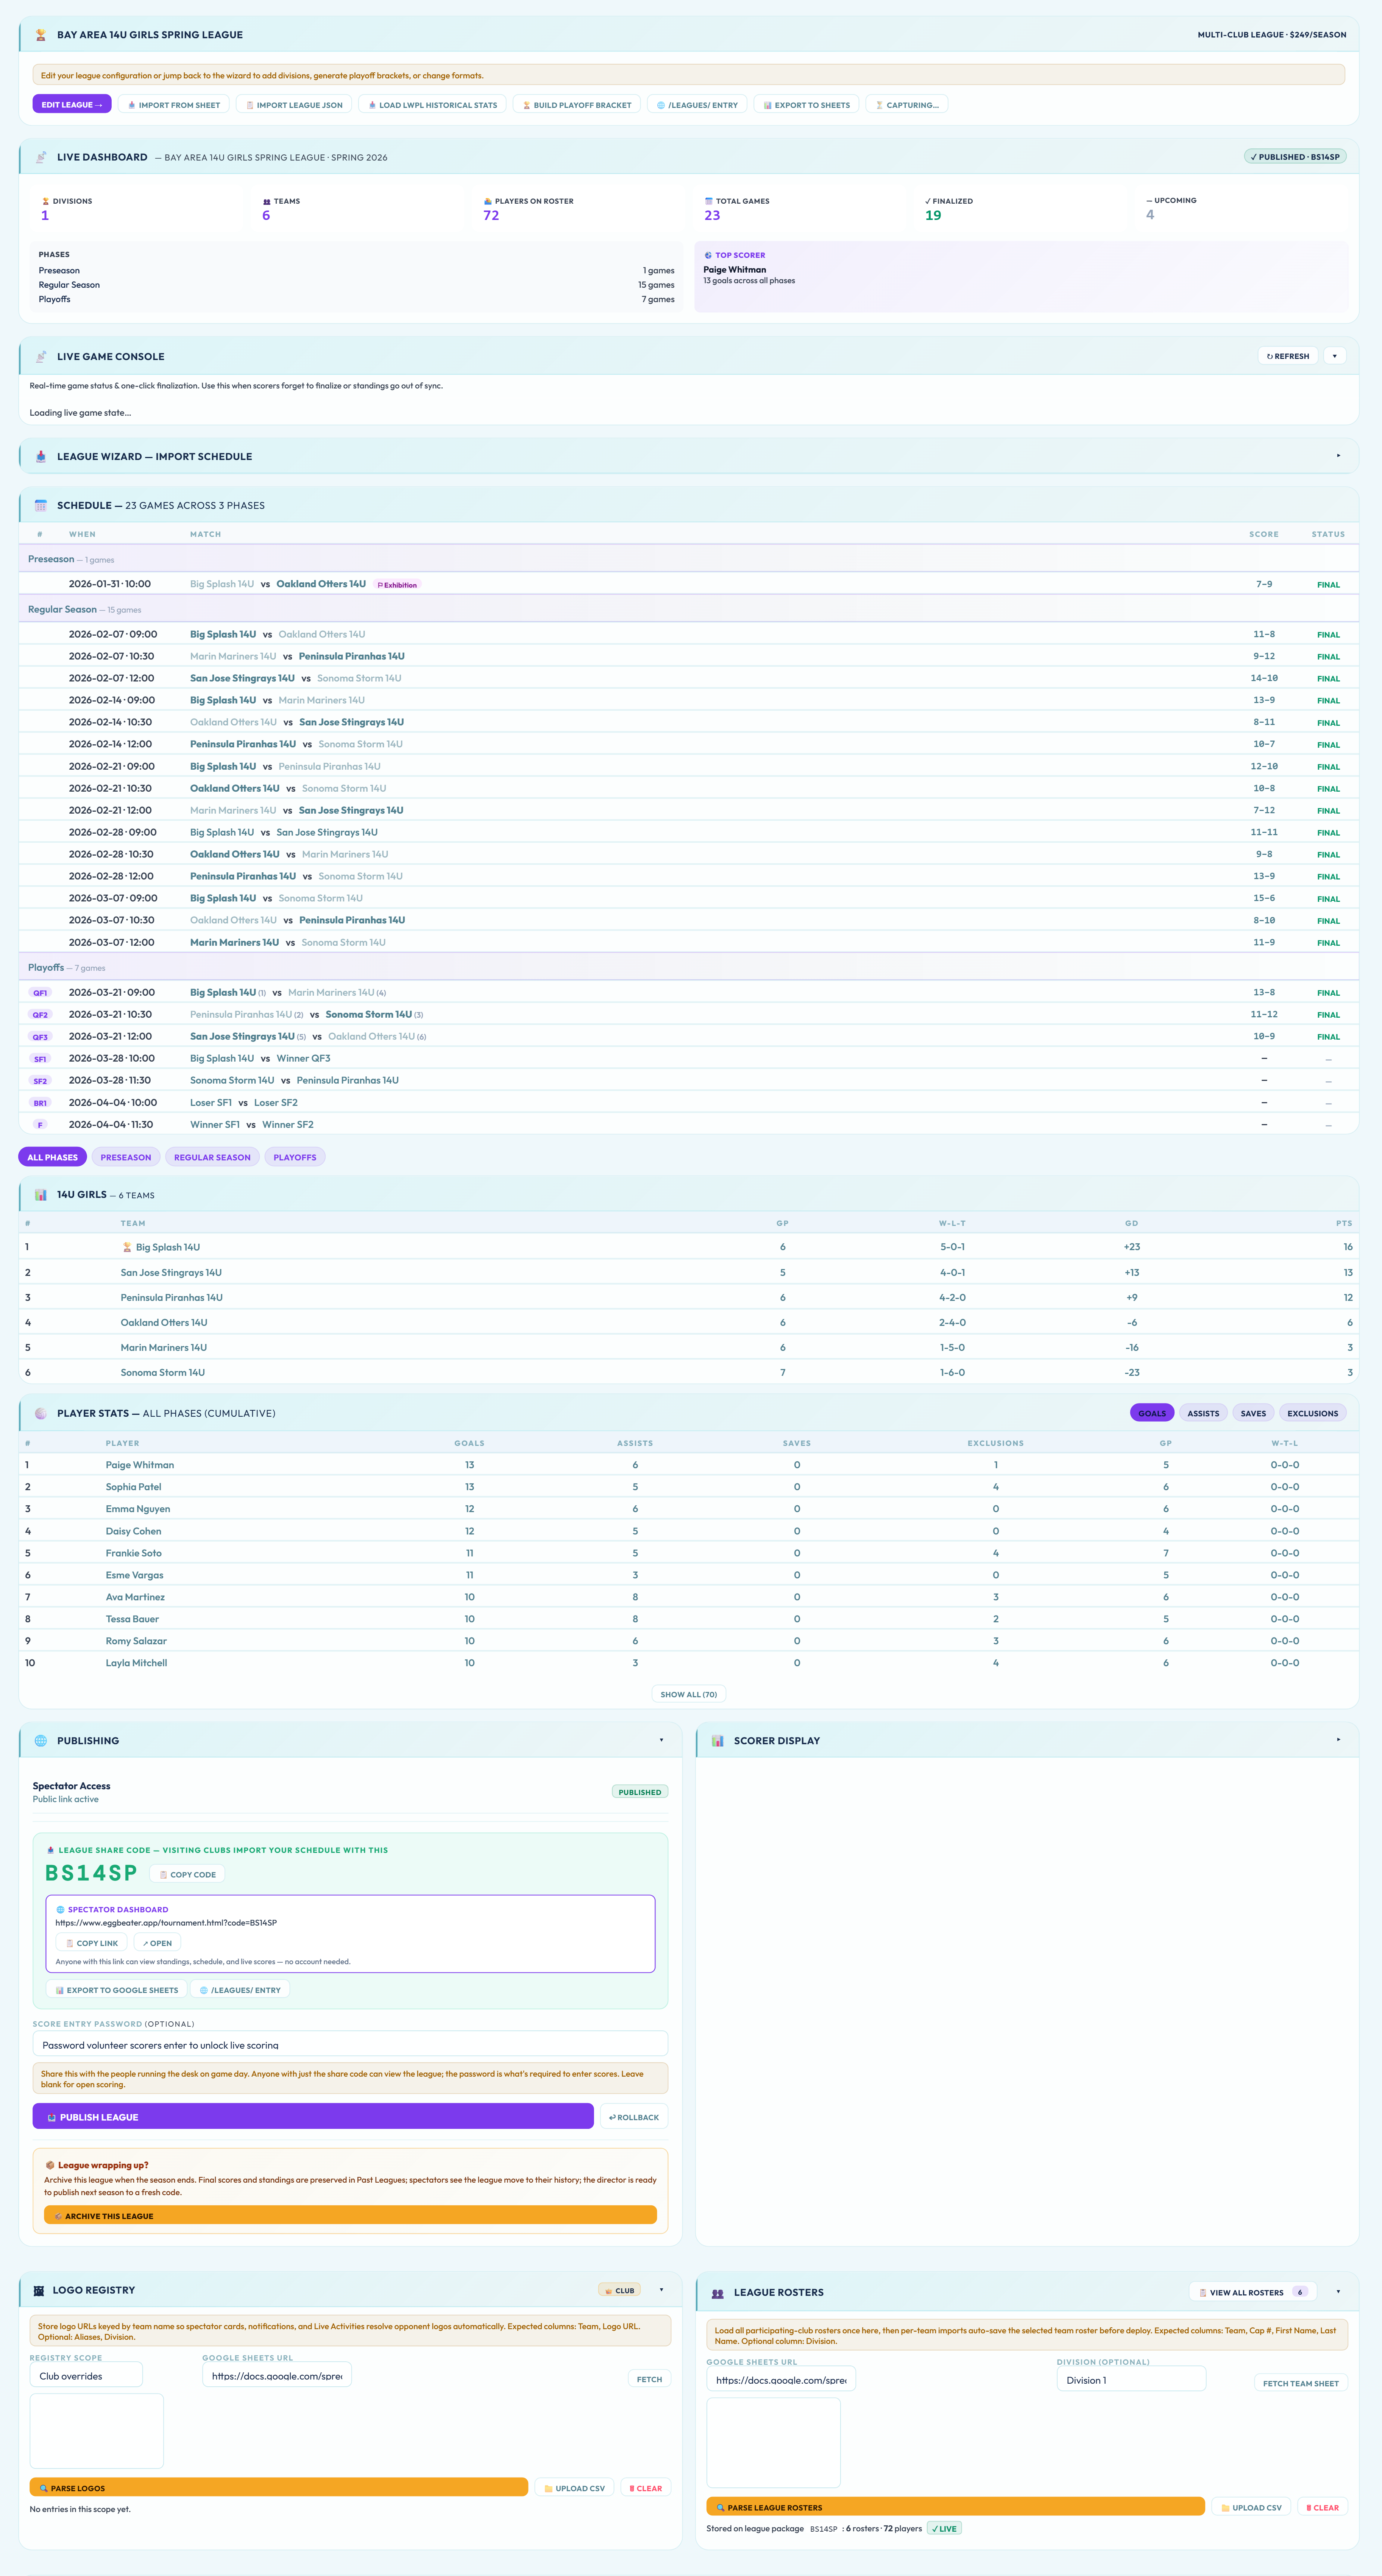Select the Regular Season filter tab

212,1157
